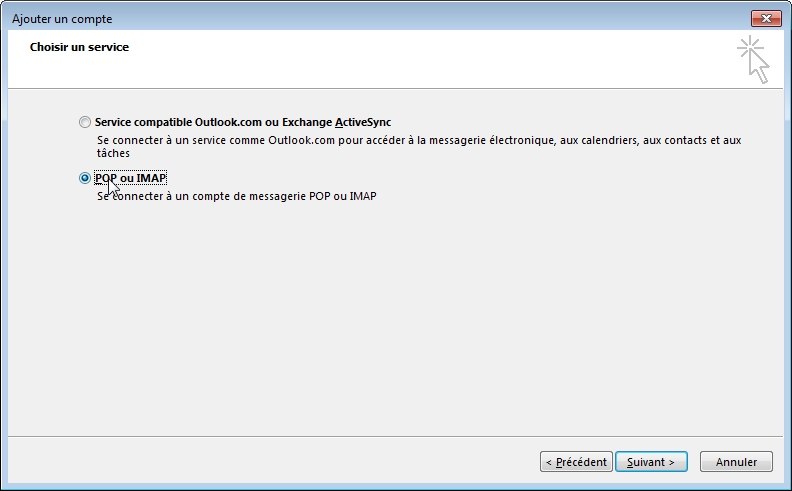
Task: Click the POP or IMAP description sentence
Action: pos(237,196)
